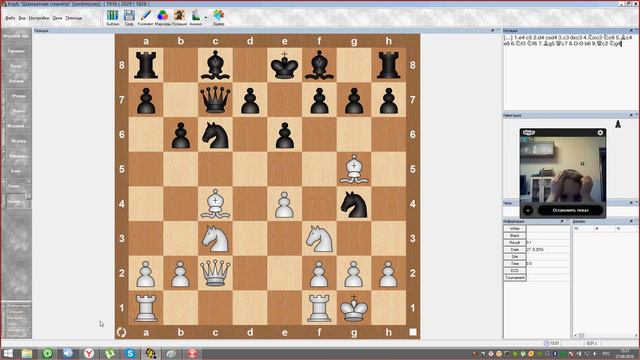Start the Анализ analysis tool
The width and height of the screenshot is (640, 360).
[x=196, y=18]
